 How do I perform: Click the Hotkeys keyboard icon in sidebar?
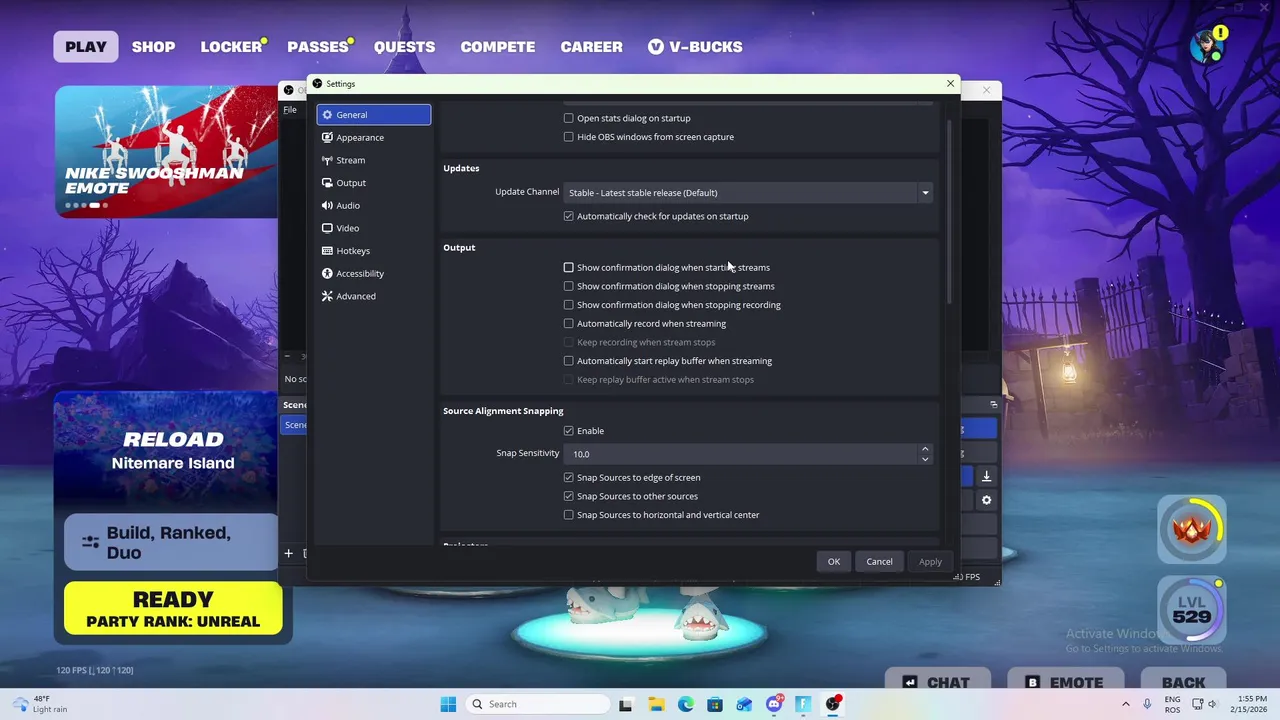point(327,251)
